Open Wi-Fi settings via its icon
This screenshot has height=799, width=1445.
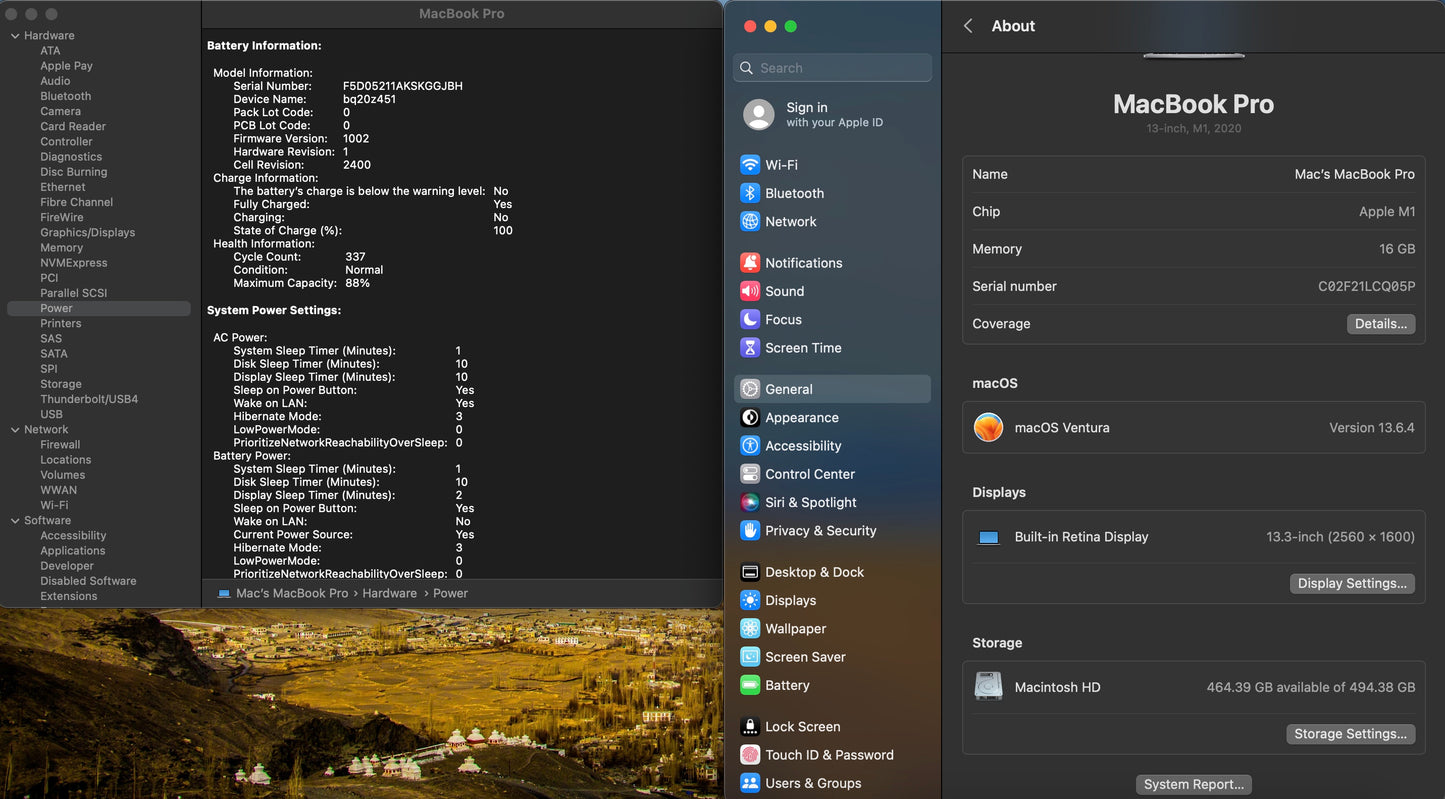(x=750, y=165)
